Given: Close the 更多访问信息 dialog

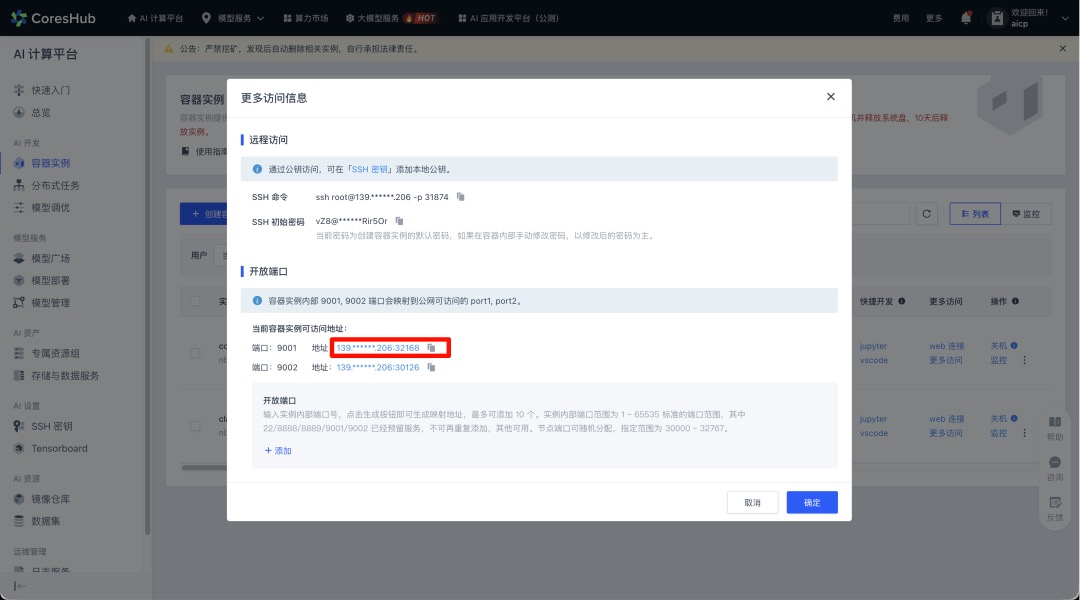Looking at the screenshot, I should (830, 97).
